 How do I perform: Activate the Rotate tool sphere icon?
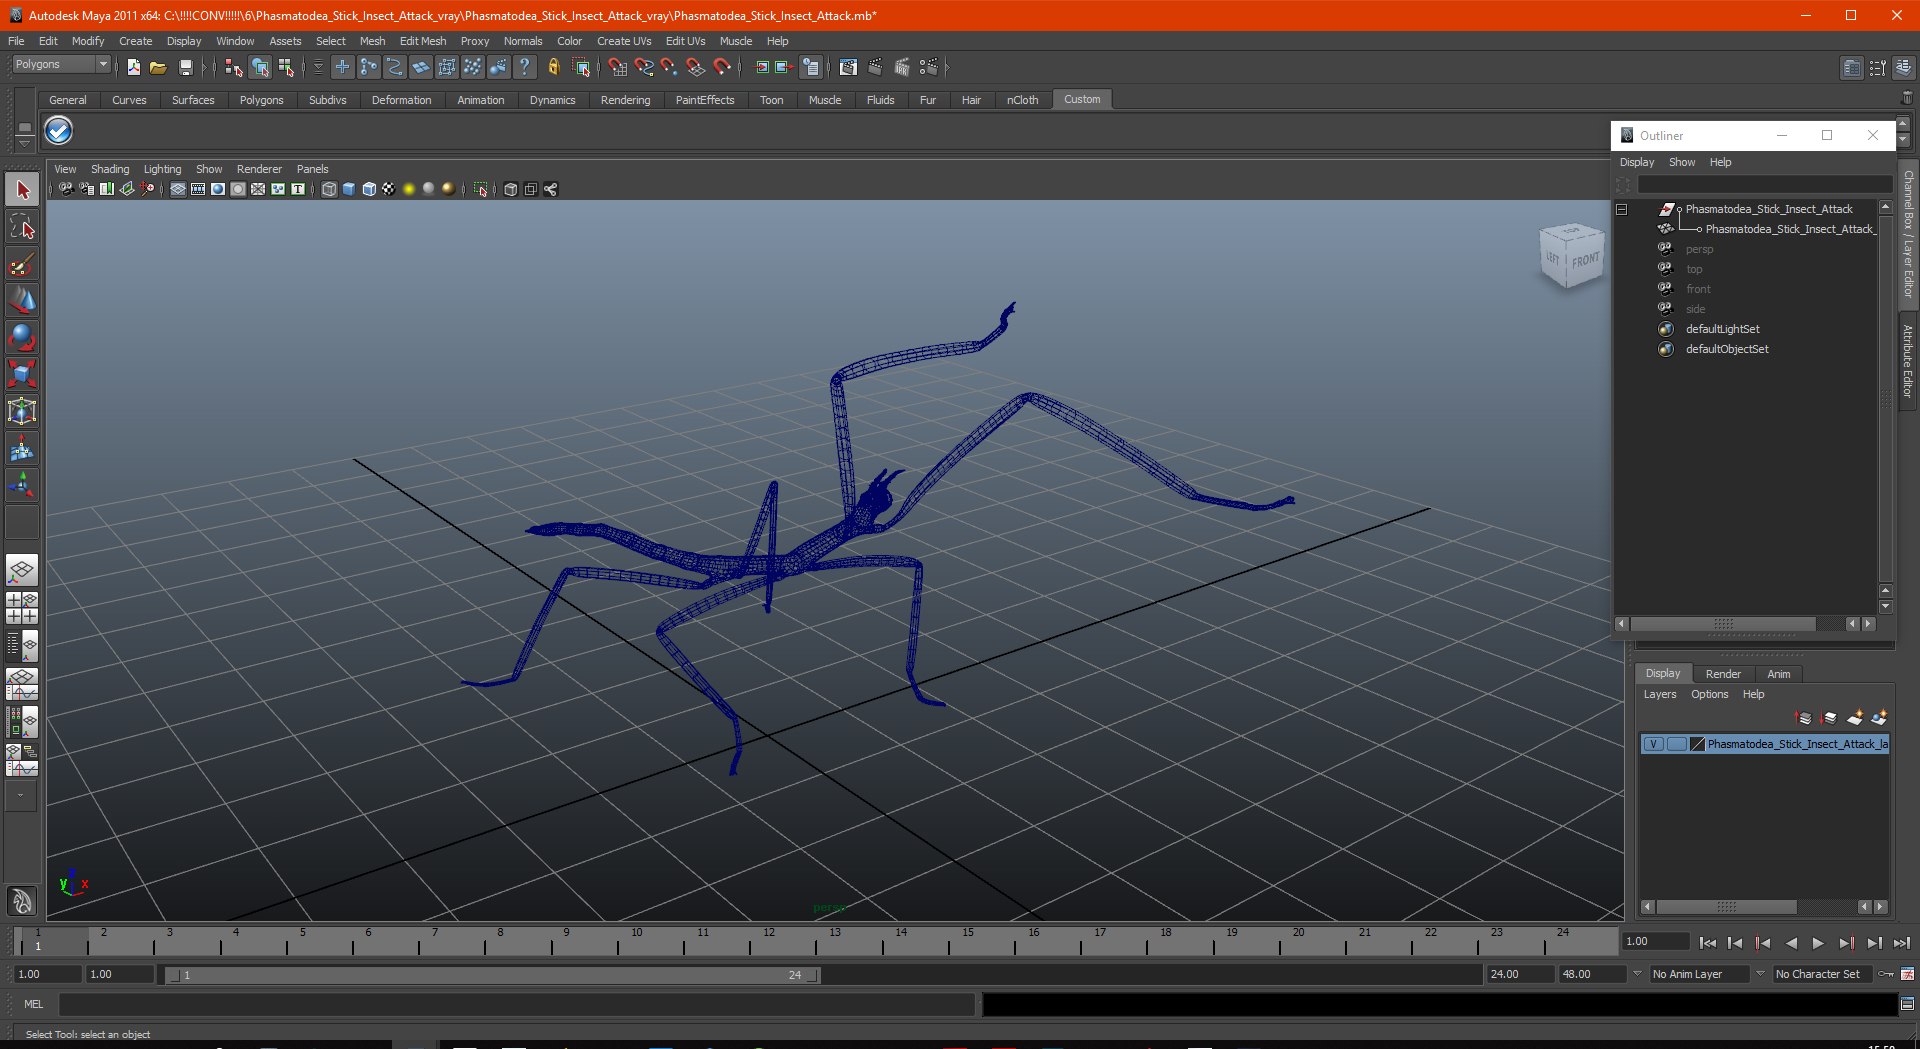[22, 338]
